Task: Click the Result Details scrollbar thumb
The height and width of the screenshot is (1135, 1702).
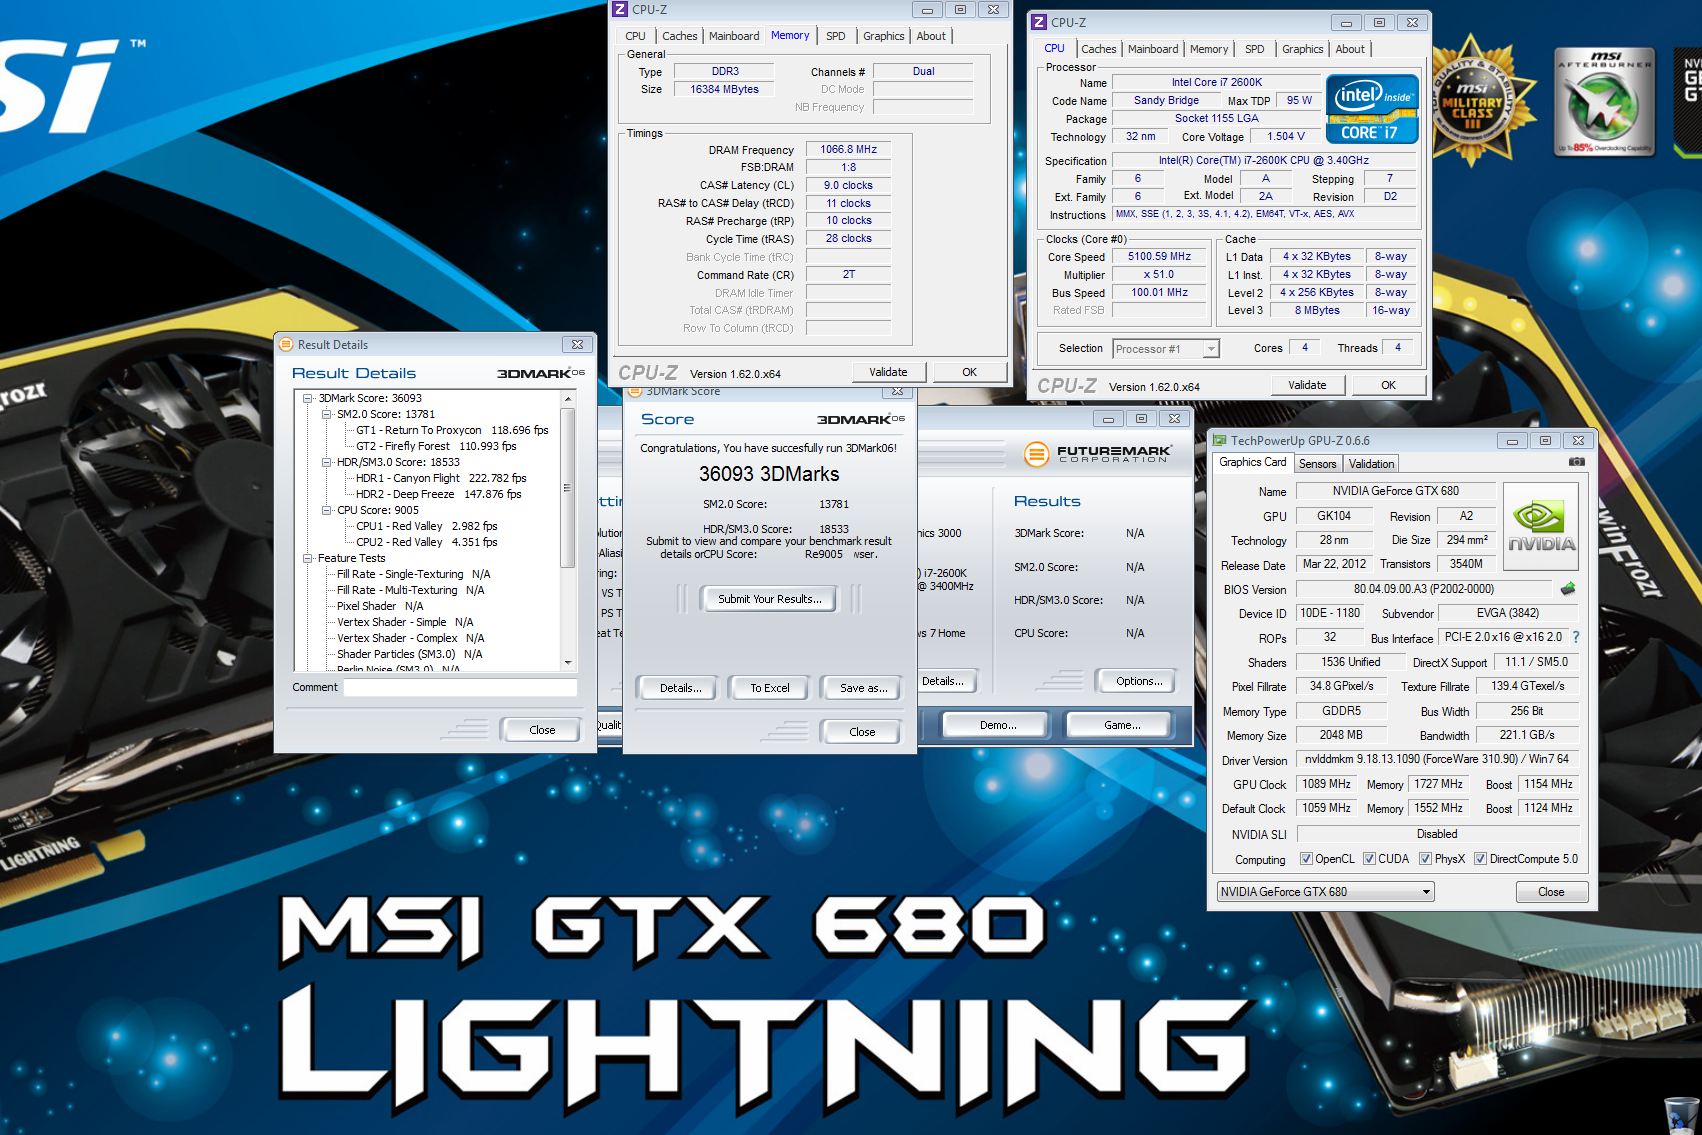Action: click(x=568, y=488)
